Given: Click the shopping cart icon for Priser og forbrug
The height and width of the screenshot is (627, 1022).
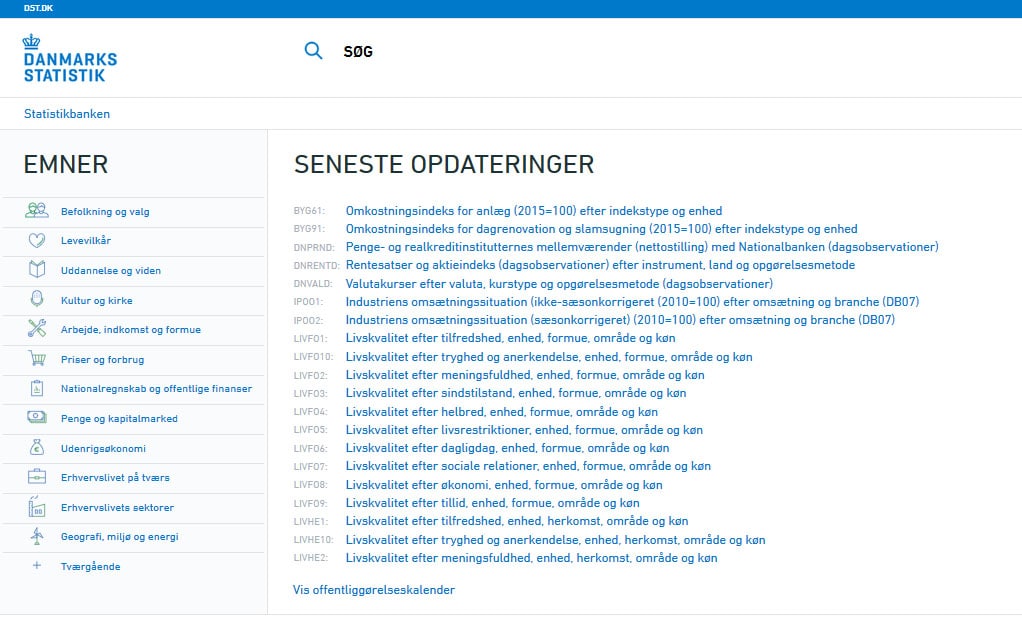Looking at the screenshot, I should pyautogui.click(x=38, y=359).
